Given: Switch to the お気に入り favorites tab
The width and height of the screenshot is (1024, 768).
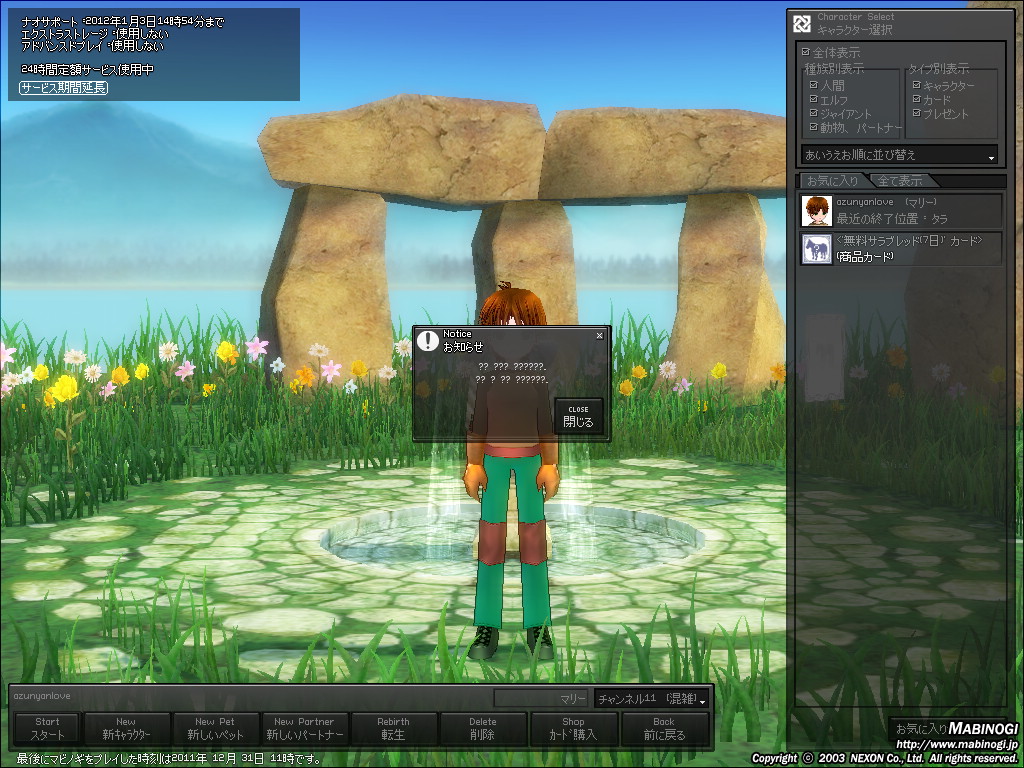Looking at the screenshot, I should (x=832, y=181).
